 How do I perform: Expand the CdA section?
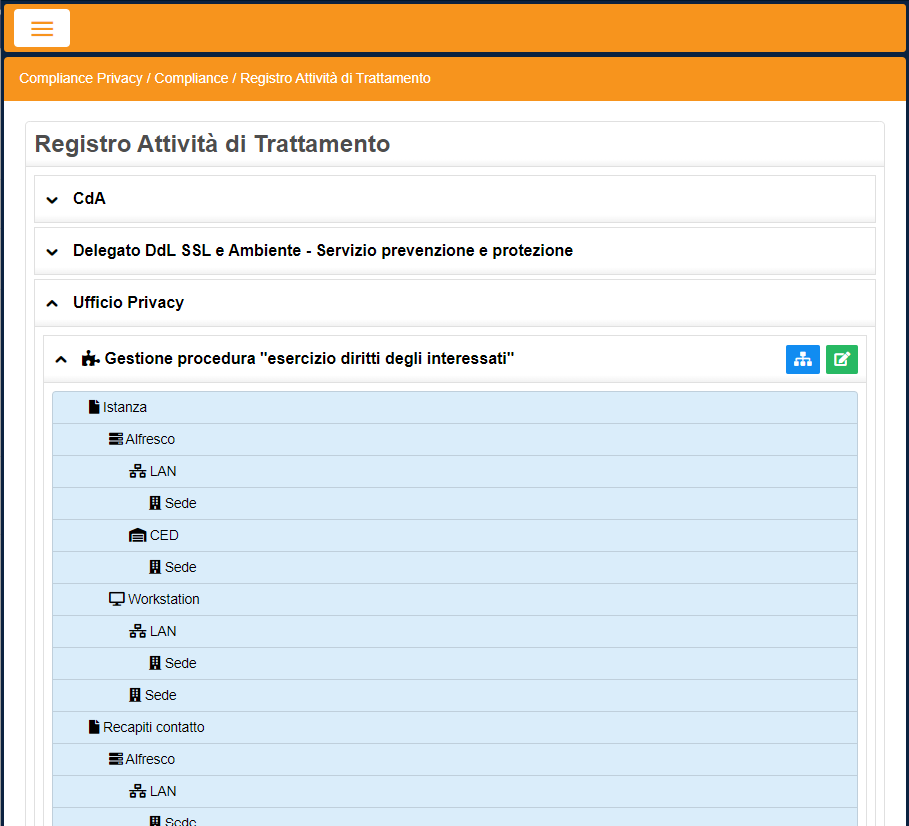click(x=51, y=199)
